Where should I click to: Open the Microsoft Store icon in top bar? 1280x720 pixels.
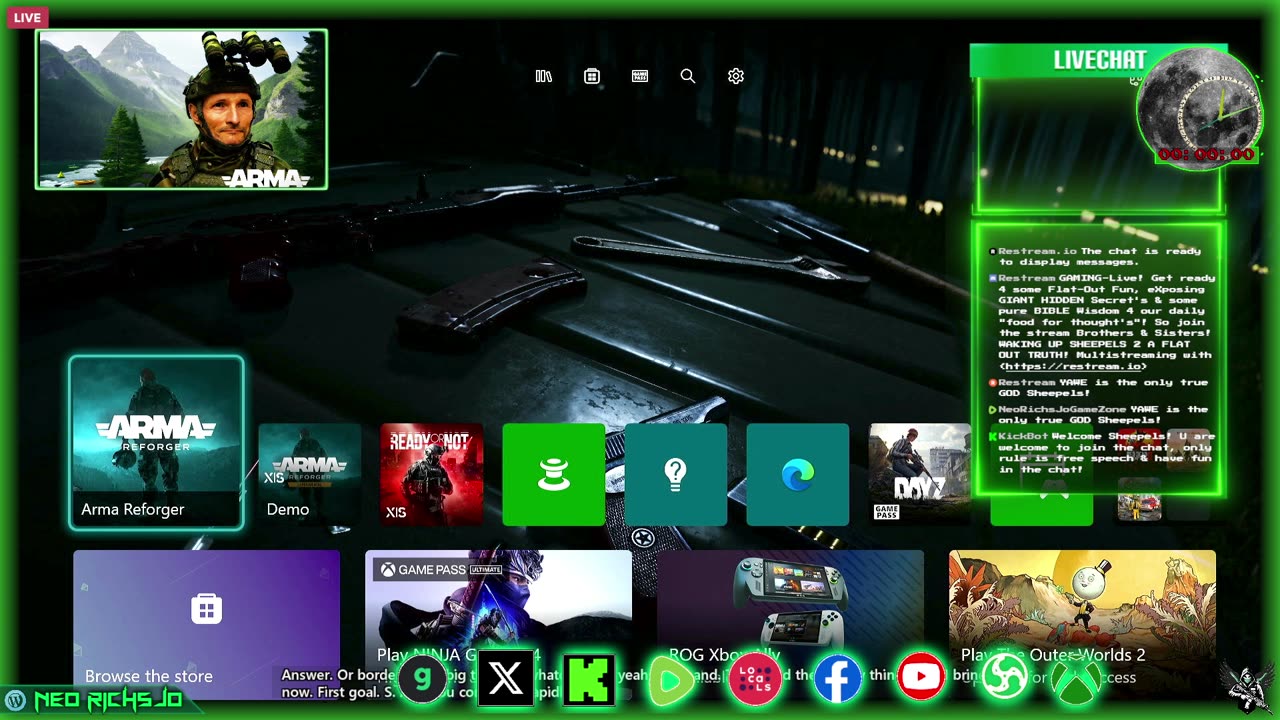[x=592, y=76]
